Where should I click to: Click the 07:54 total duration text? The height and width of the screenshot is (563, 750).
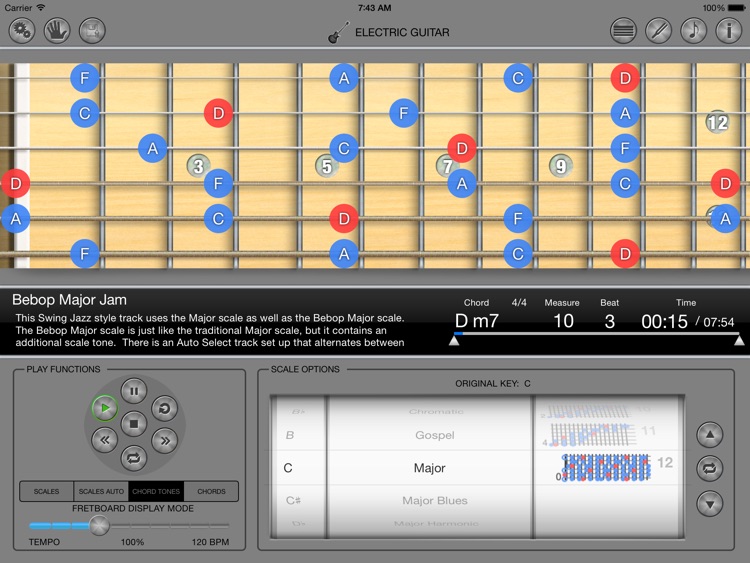coord(718,322)
